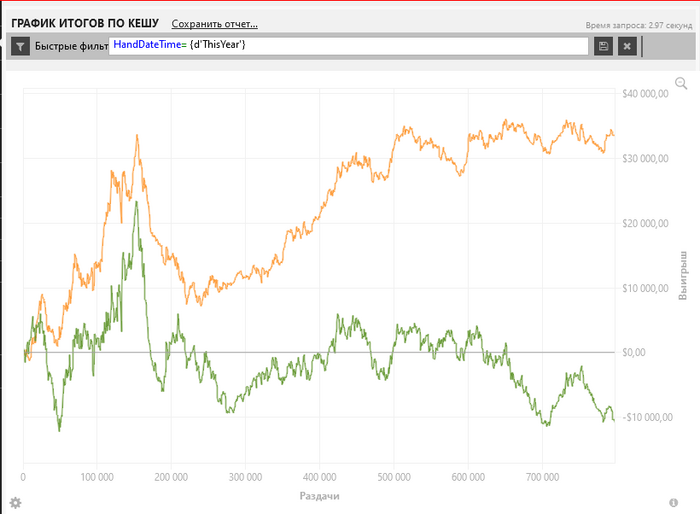Click the $30 000,00 axis label

pos(645,159)
